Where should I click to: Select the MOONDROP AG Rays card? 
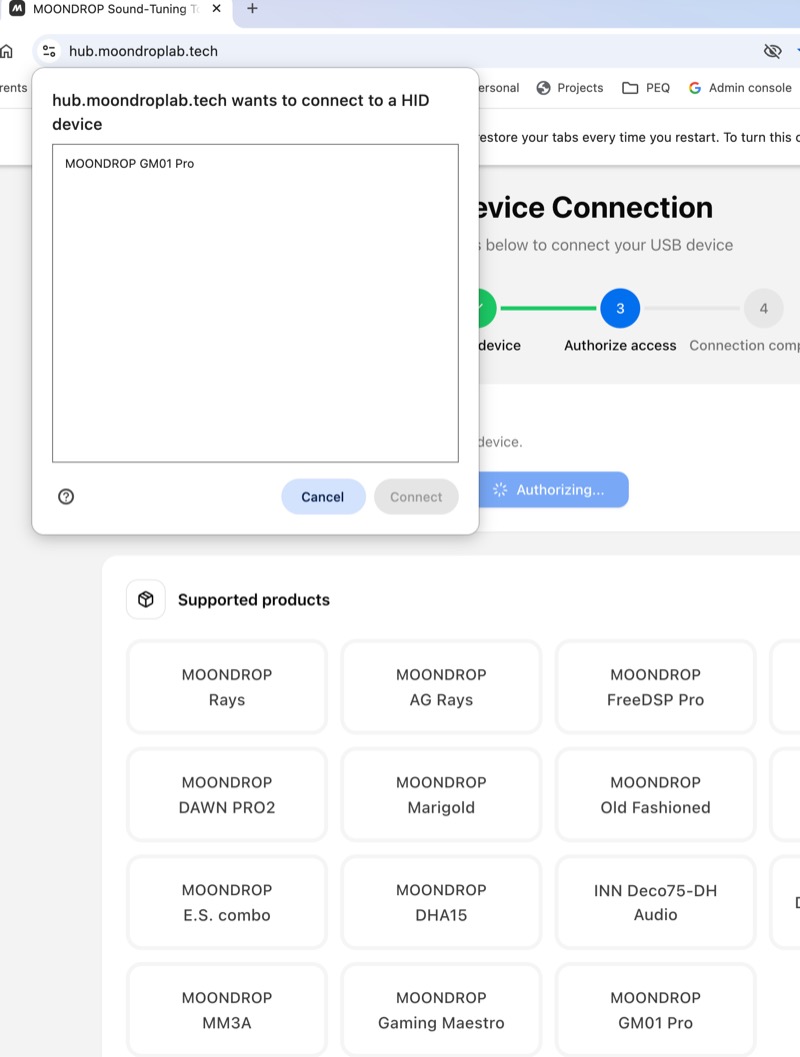click(x=441, y=687)
